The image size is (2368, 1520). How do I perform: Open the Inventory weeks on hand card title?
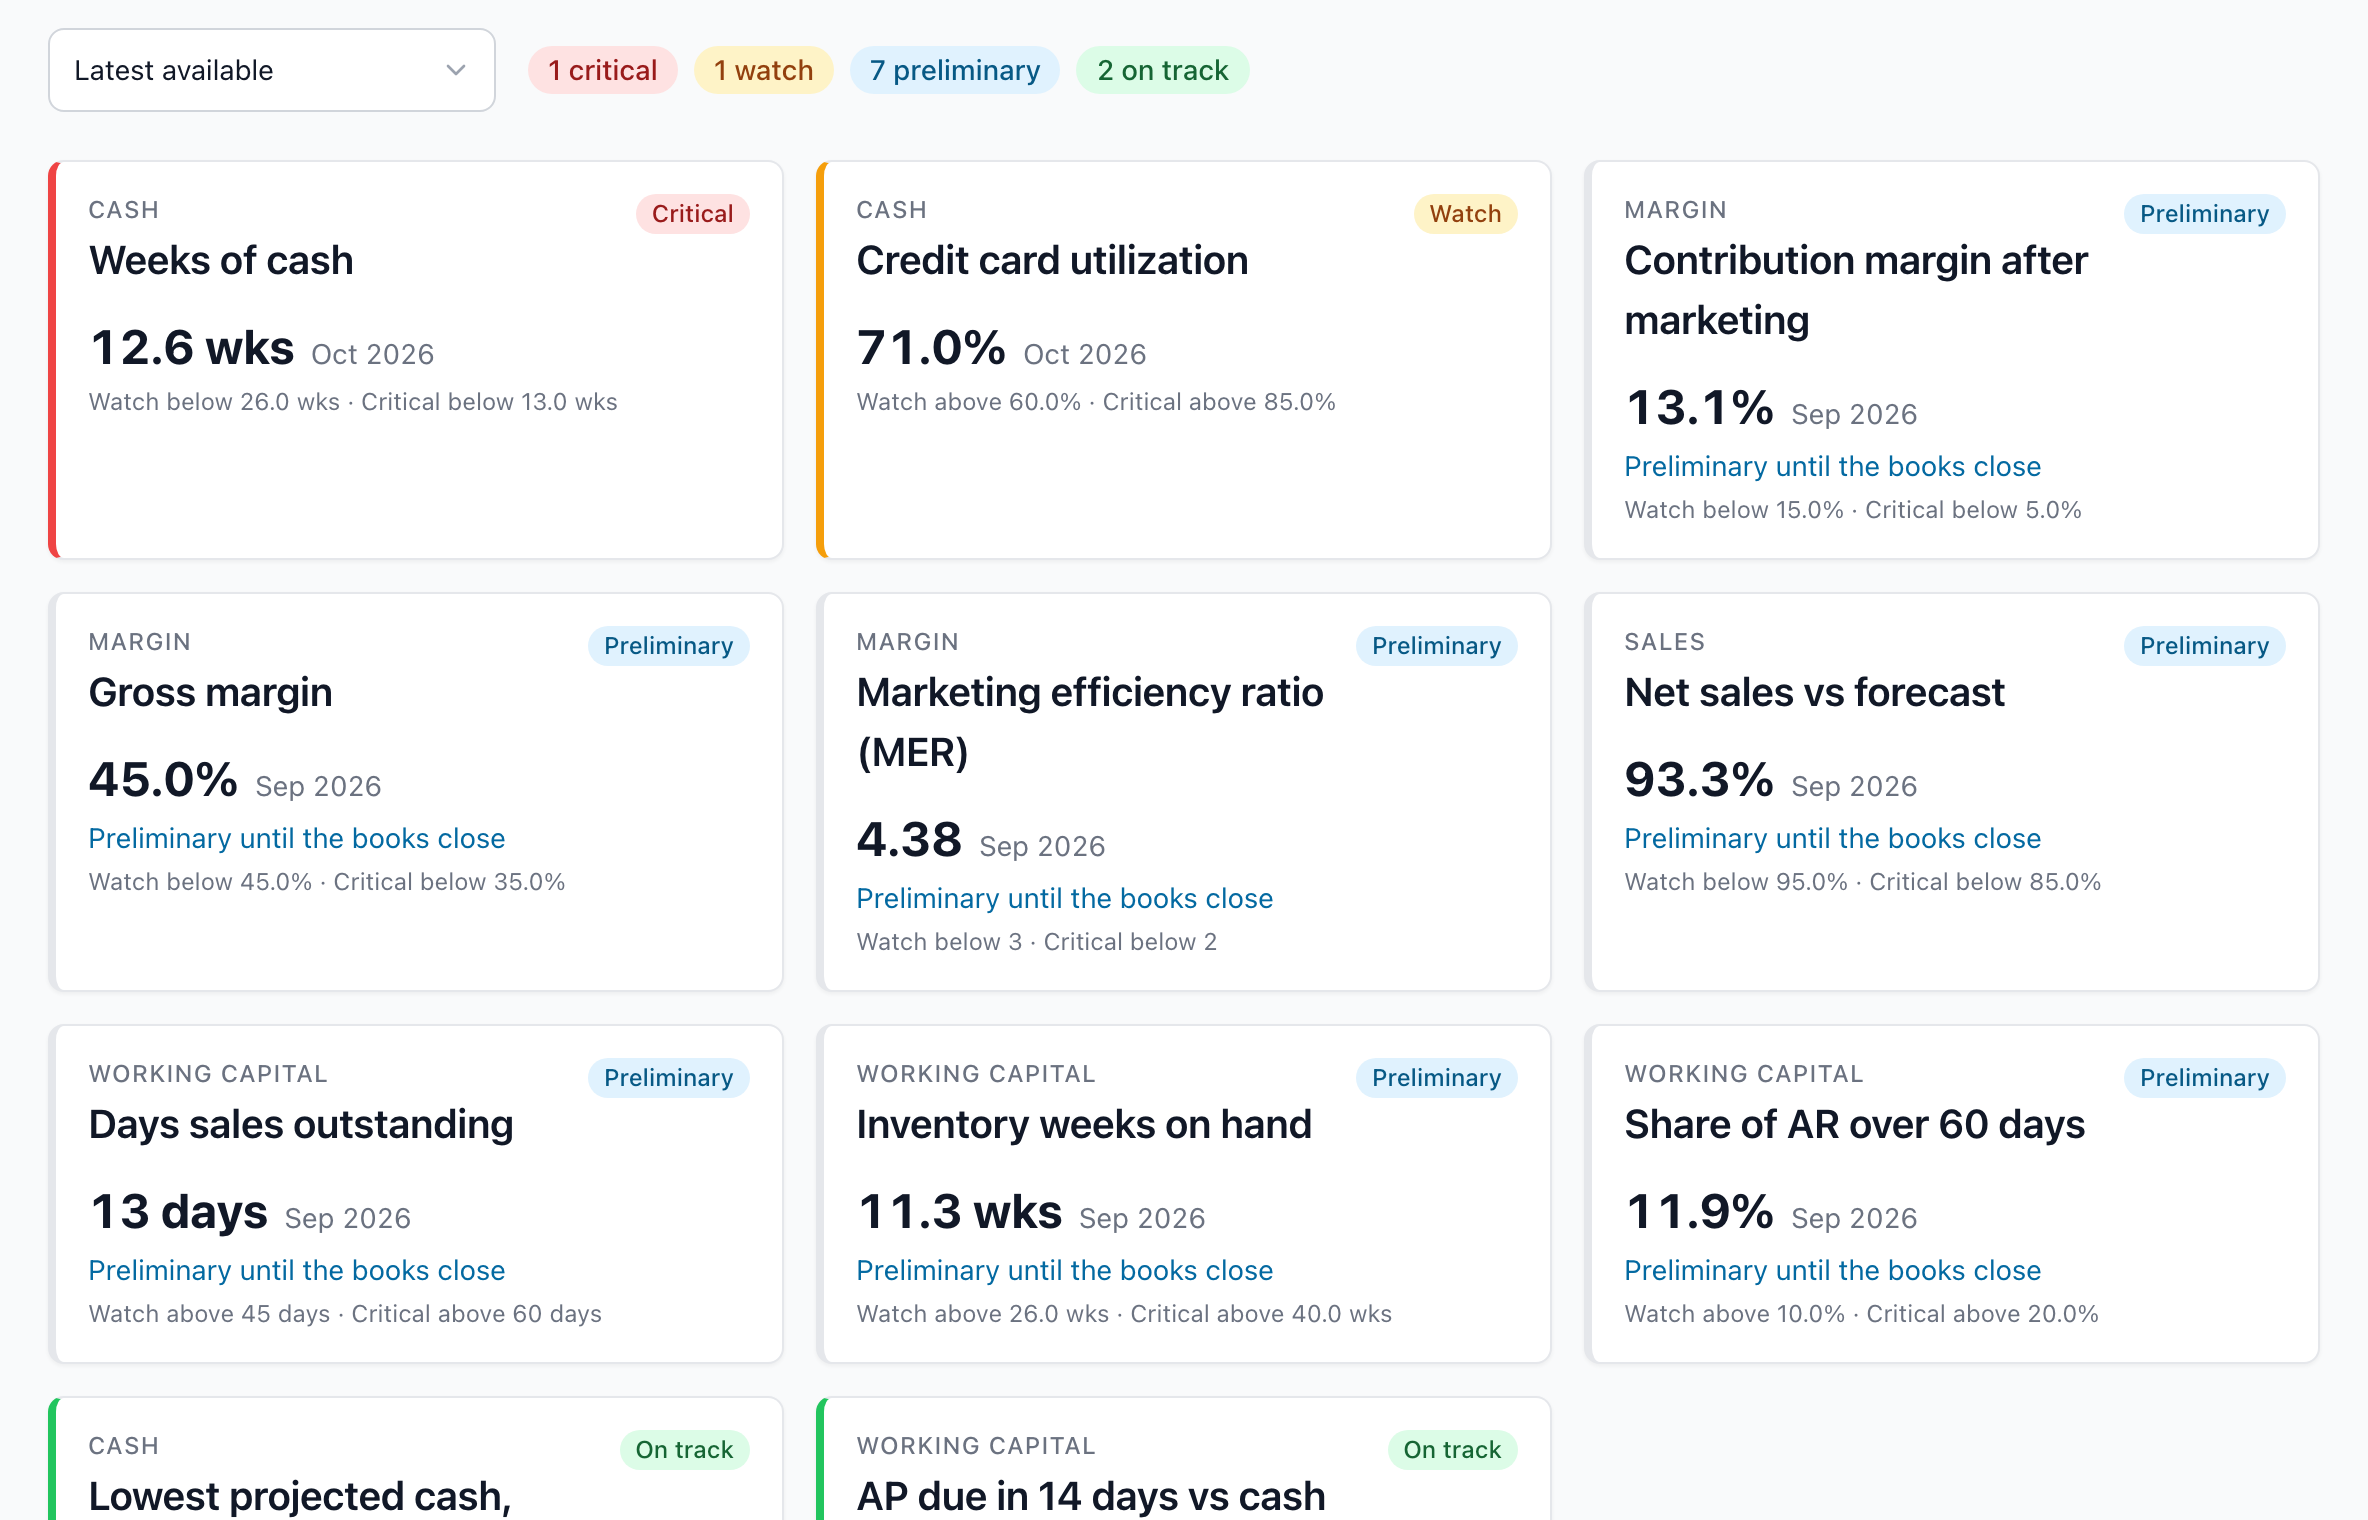[x=1084, y=1124]
